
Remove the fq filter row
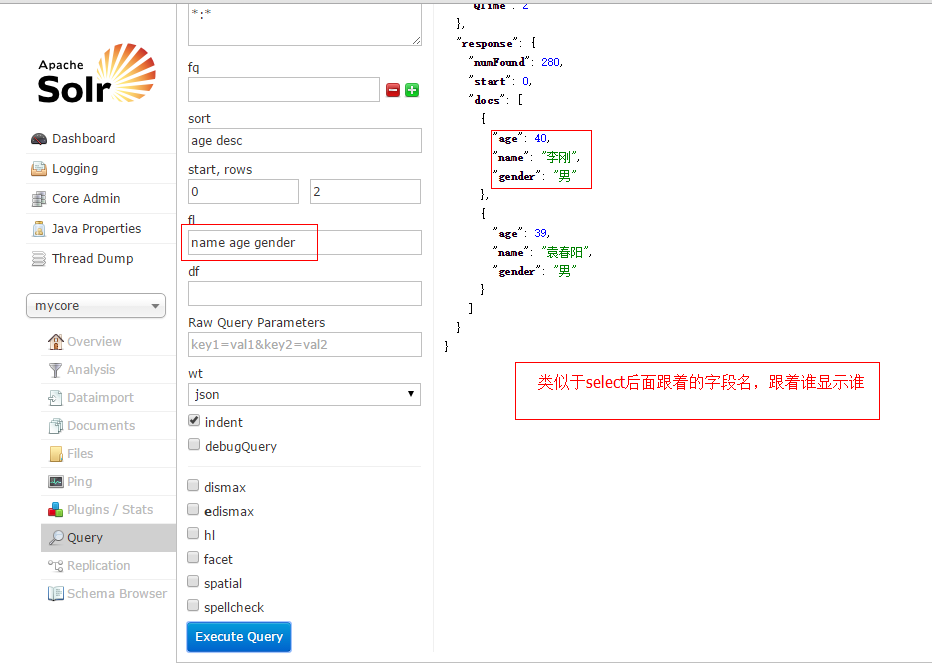click(393, 89)
